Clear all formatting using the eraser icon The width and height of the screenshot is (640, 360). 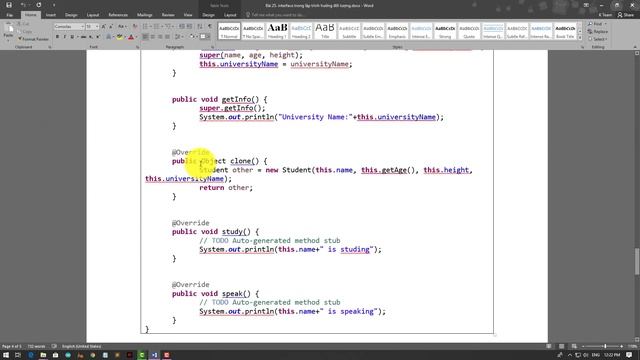click(135, 27)
